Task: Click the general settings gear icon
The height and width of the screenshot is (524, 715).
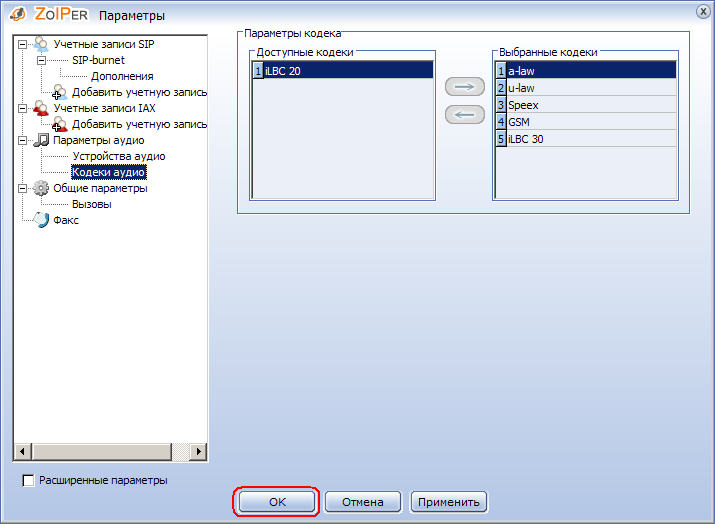Action: [41, 188]
